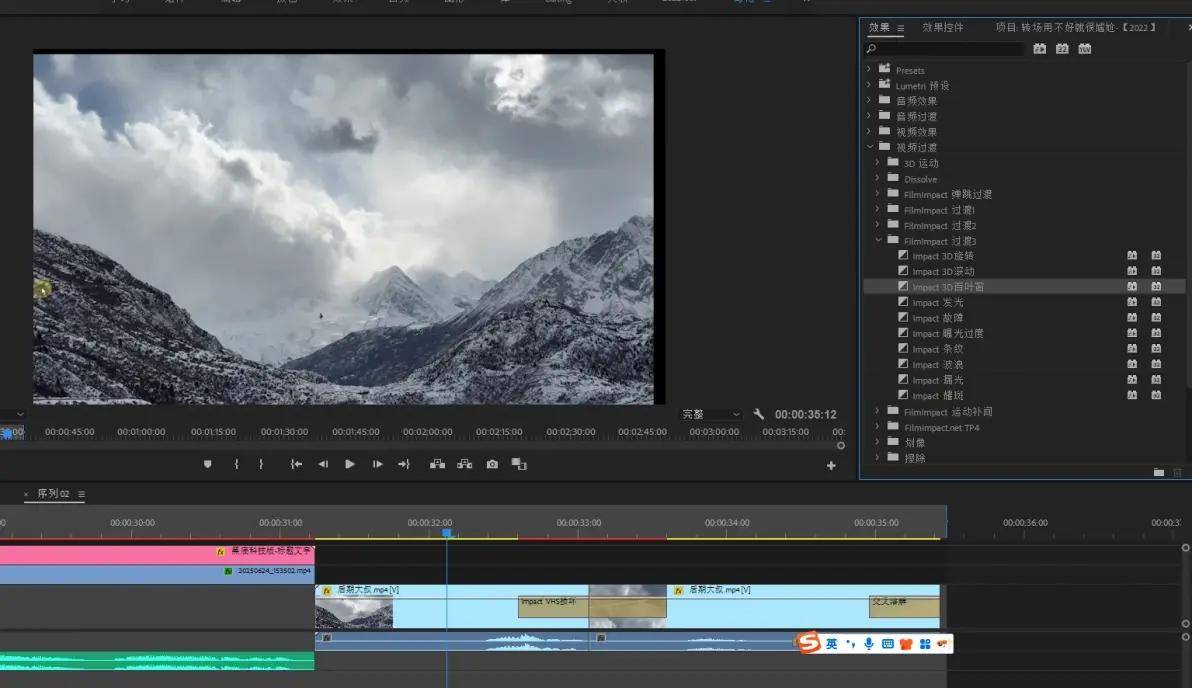Select 序列 02 timeline tab
The height and width of the screenshot is (688, 1192).
(x=53, y=494)
